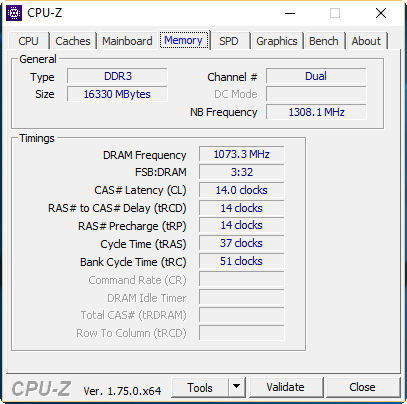
Task: Click the version text Ver. 1.75.0.x64
Action: pyautogui.click(x=122, y=391)
